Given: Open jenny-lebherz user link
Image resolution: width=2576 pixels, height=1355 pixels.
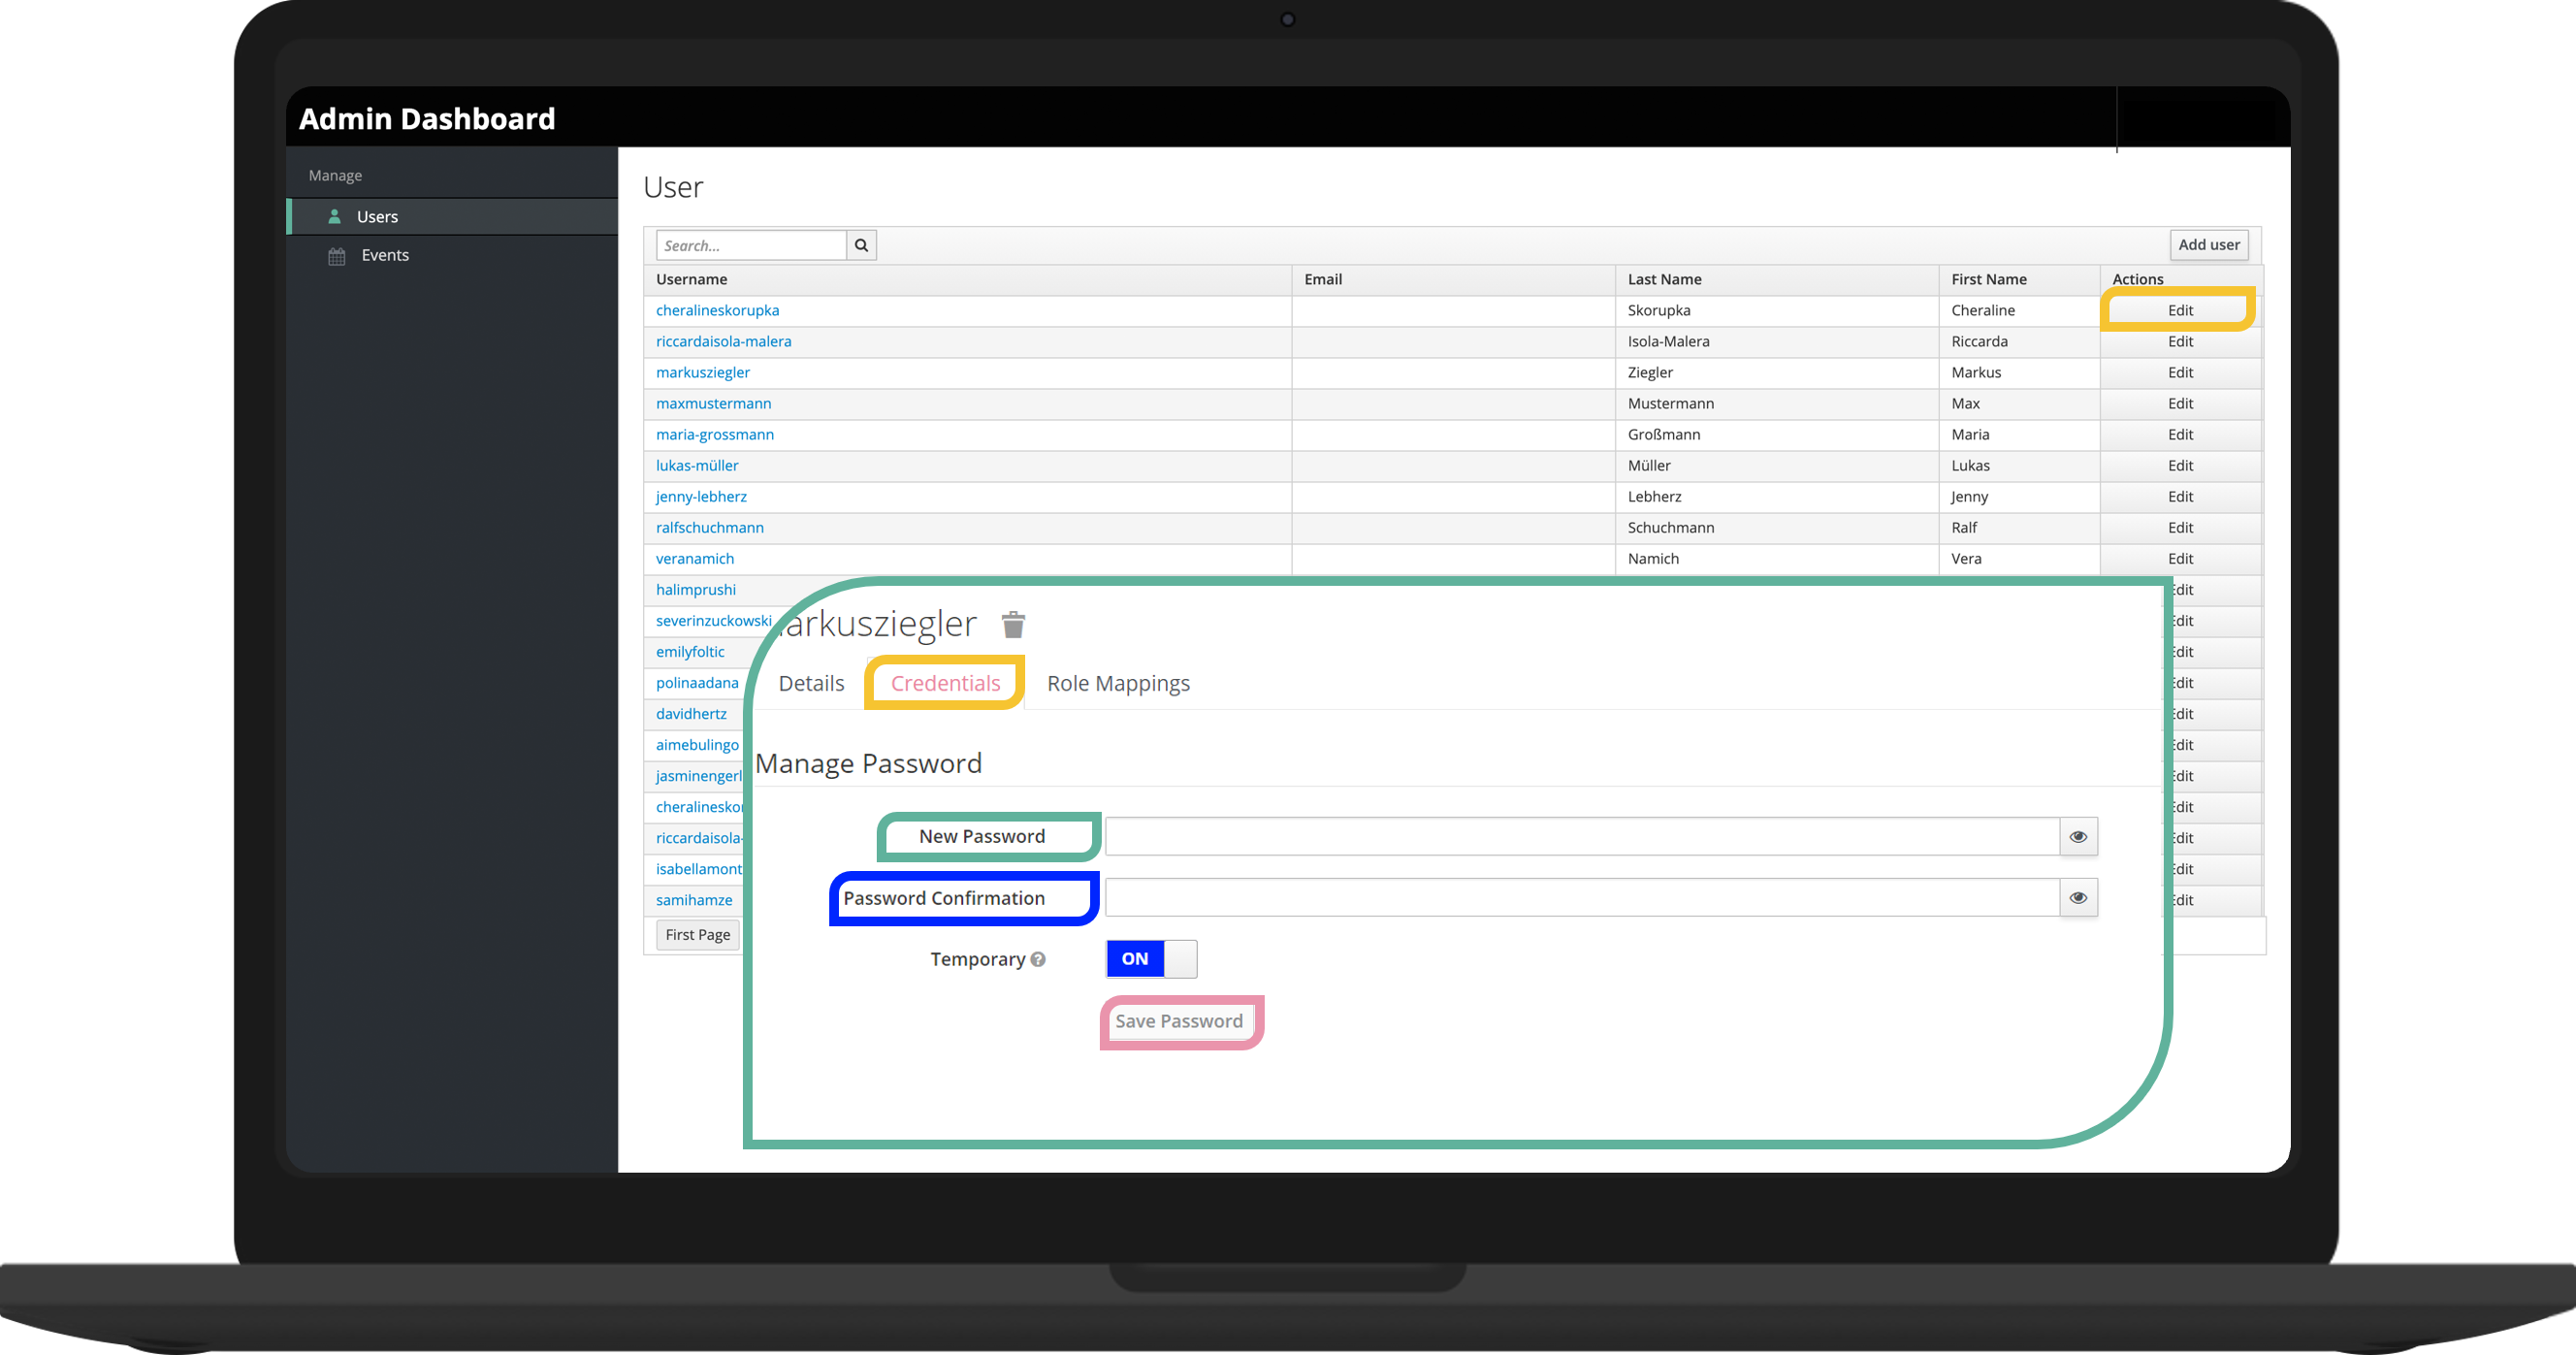Looking at the screenshot, I should tap(701, 496).
